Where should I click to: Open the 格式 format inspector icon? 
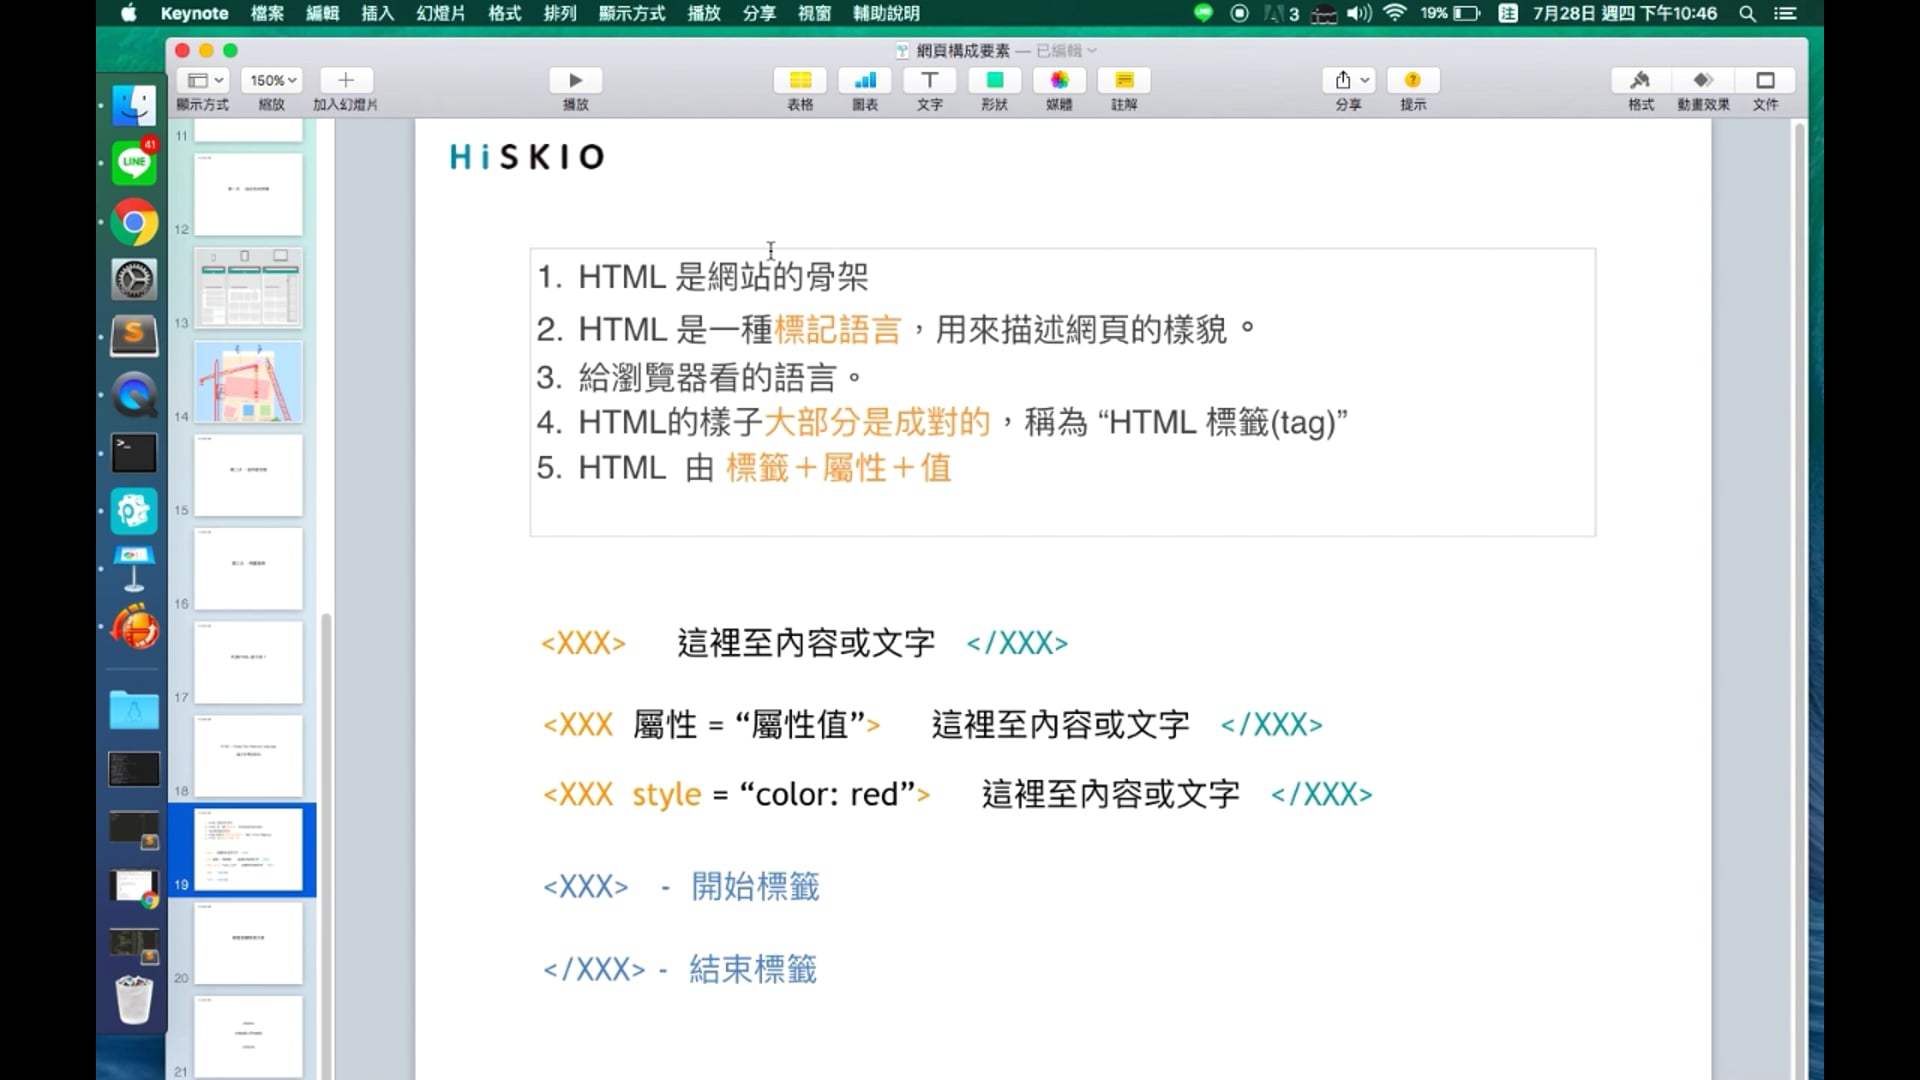point(1639,80)
